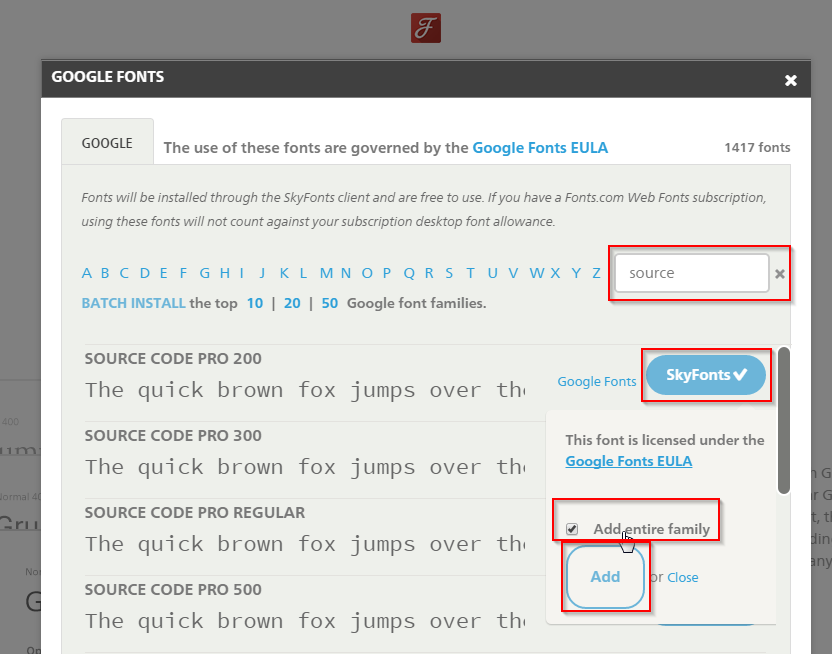The width and height of the screenshot is (832, 654).
Task: Filter fonts by letter E
Action: [163, 273]
